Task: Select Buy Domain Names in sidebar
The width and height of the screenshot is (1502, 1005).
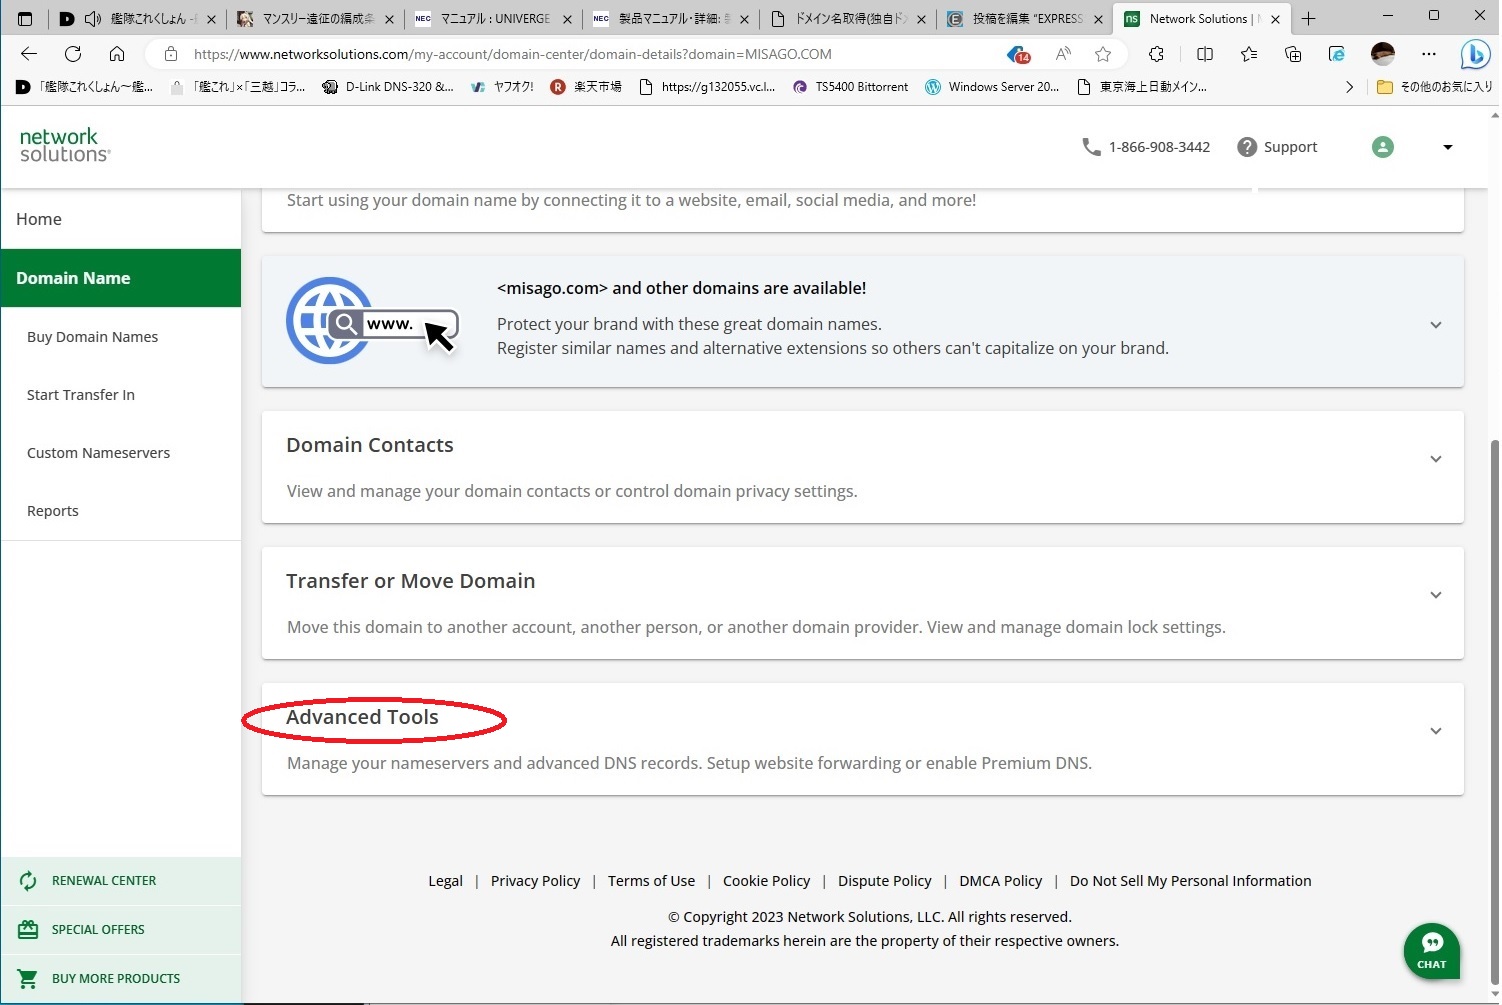Action: tap(92, 337)
